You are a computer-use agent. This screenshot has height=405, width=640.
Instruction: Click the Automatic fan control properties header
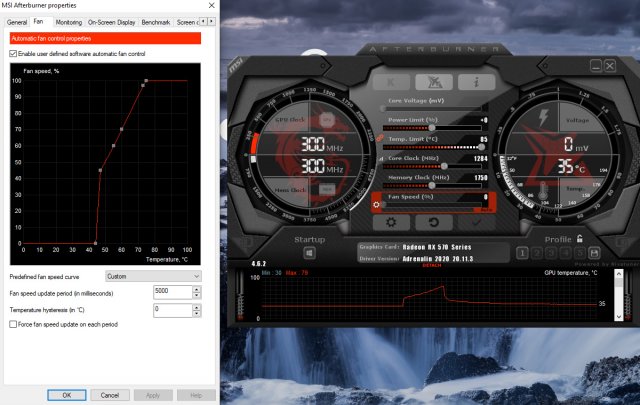click(105, 38)
